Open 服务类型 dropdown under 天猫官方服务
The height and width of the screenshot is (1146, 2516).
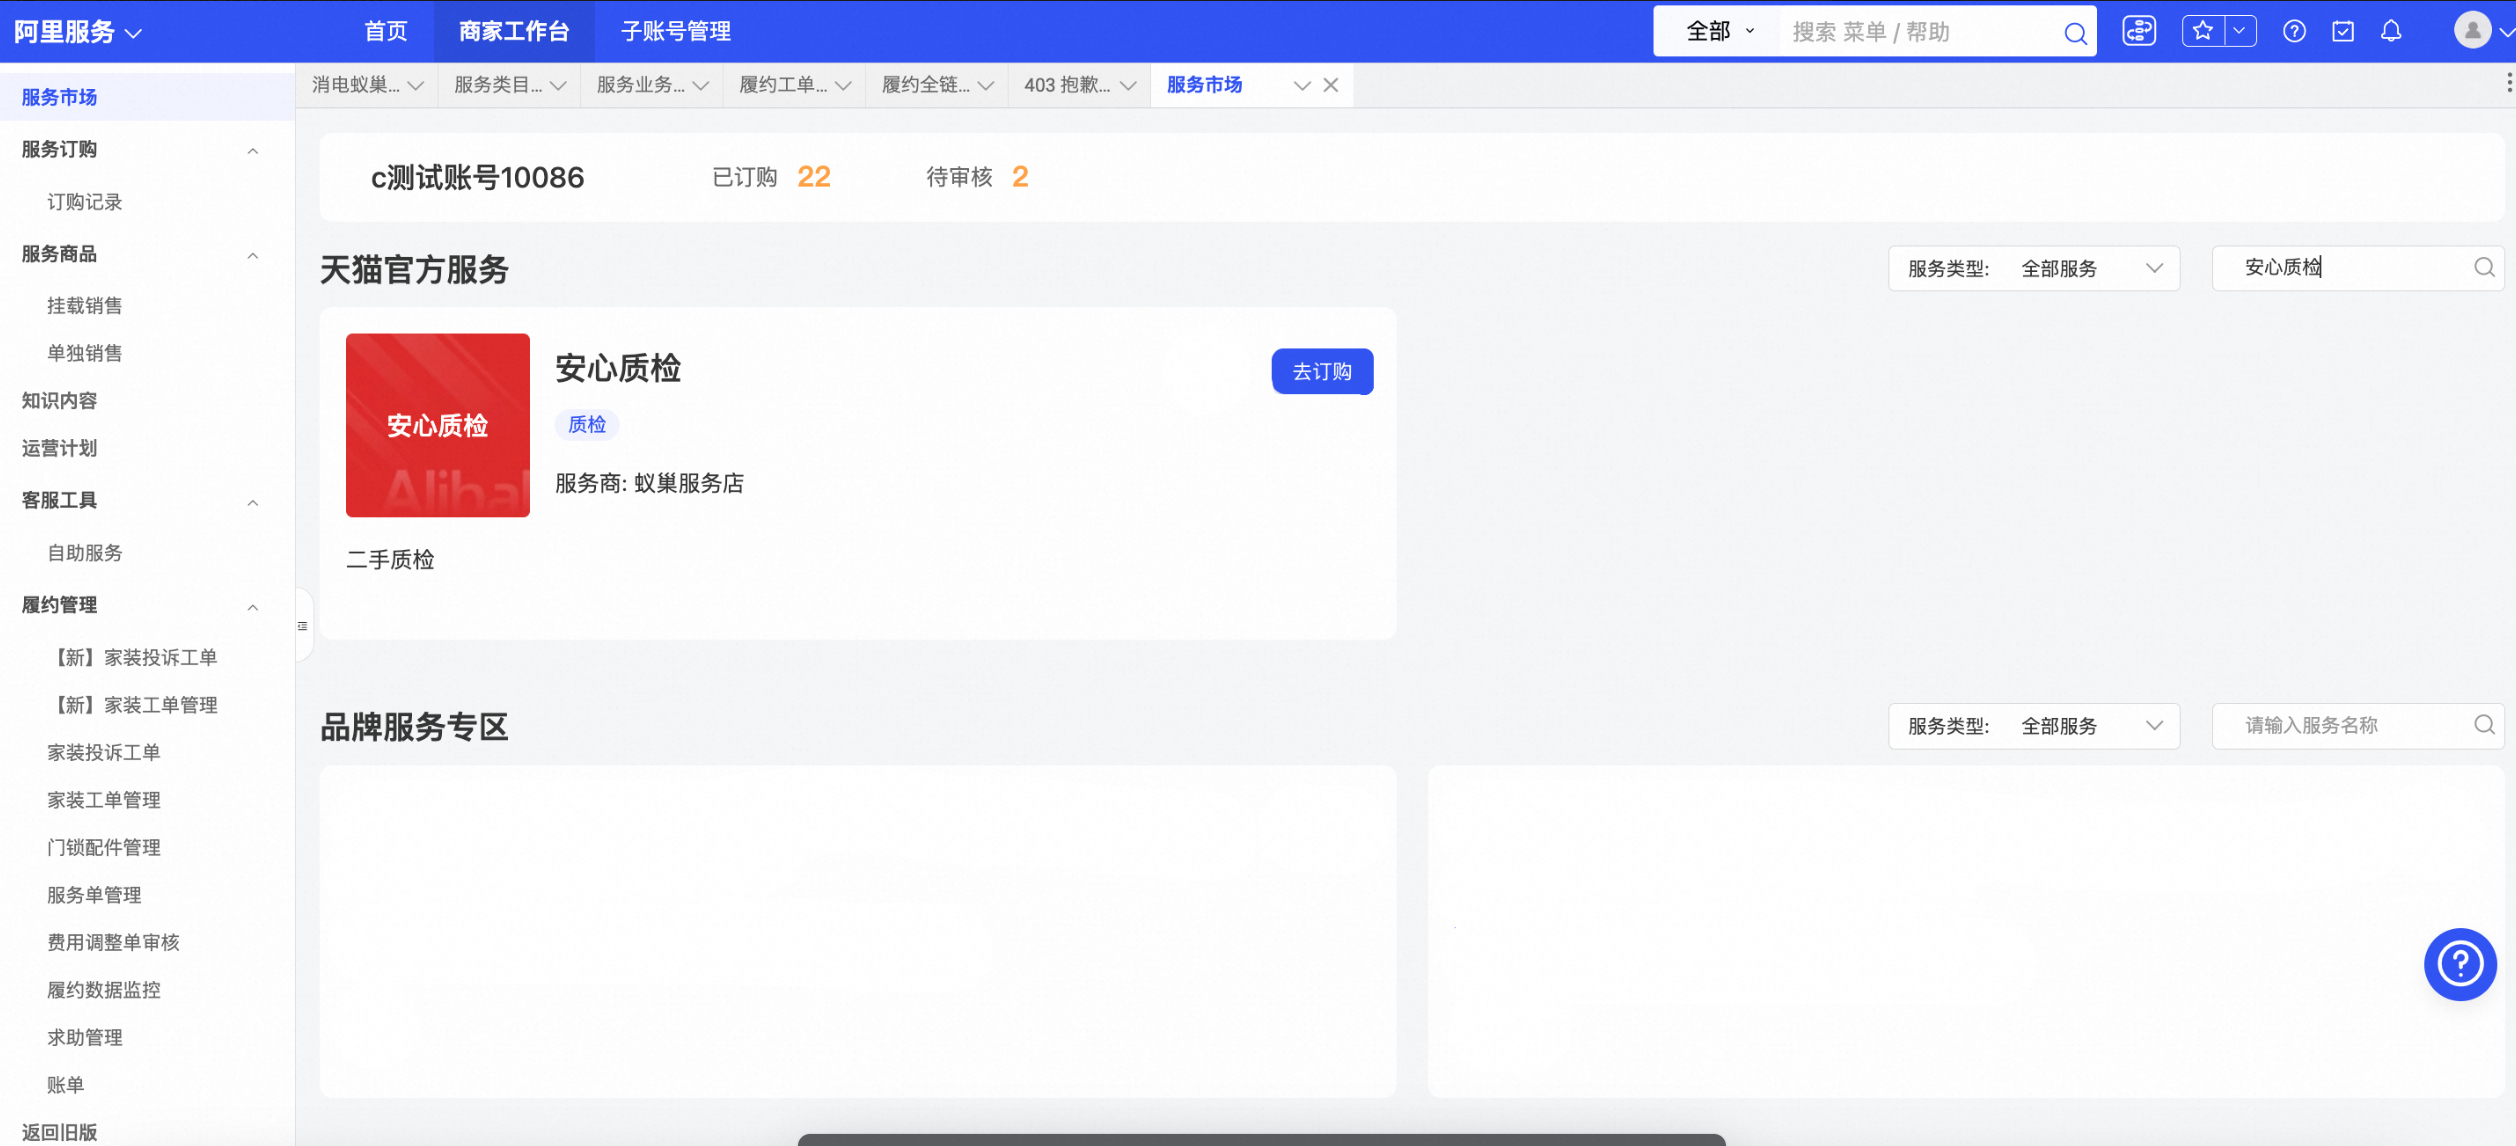2033,268
